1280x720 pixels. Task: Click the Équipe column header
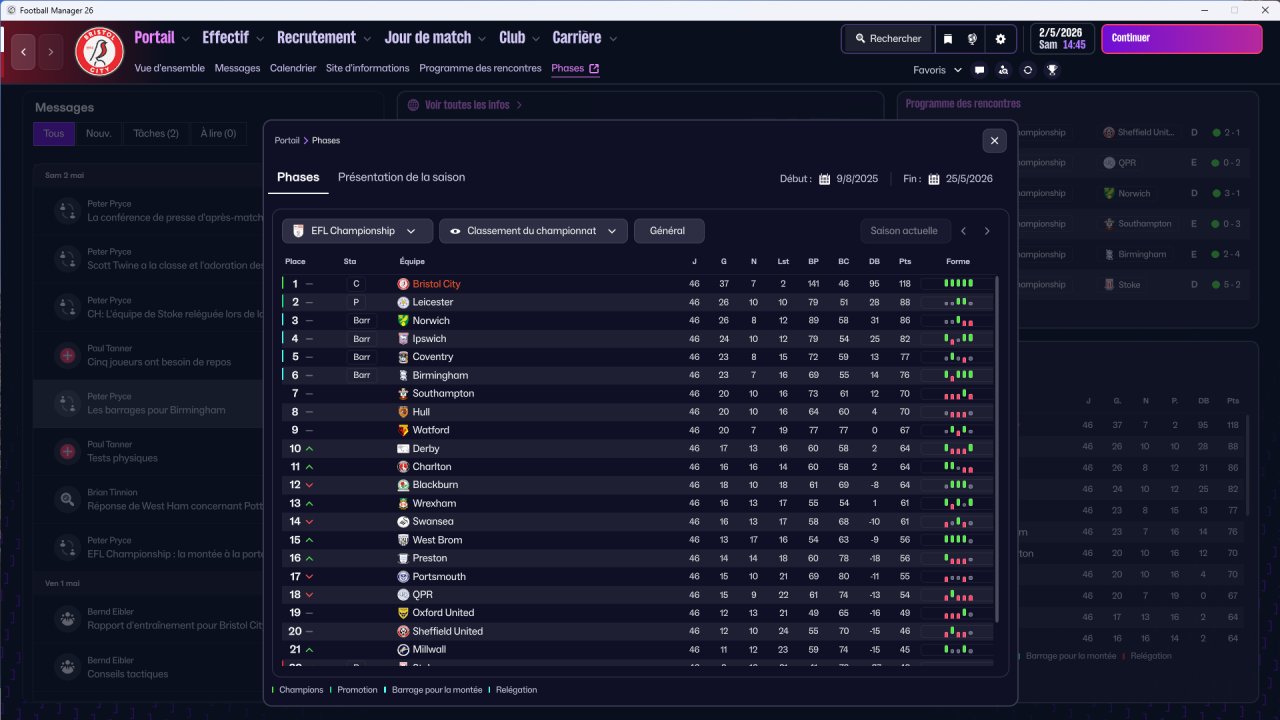click(x=412, y=262)
